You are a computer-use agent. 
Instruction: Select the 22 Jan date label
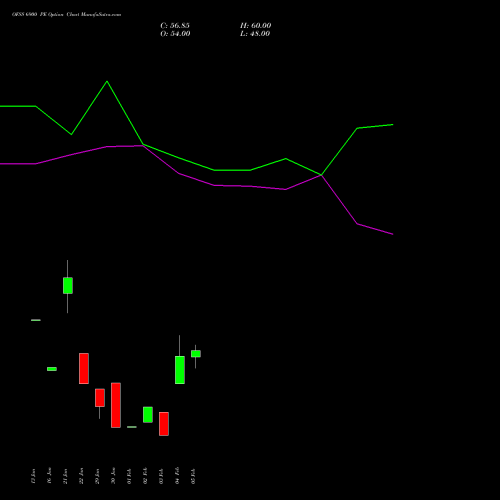(82, 476)
